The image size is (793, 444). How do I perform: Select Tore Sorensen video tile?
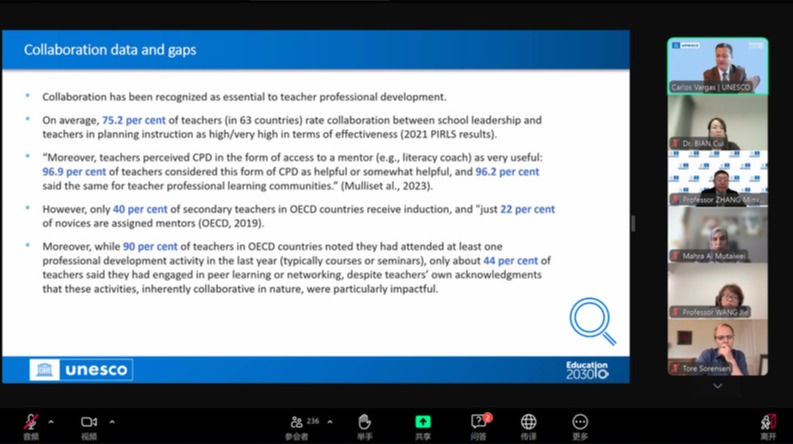(x=718, y=348)
